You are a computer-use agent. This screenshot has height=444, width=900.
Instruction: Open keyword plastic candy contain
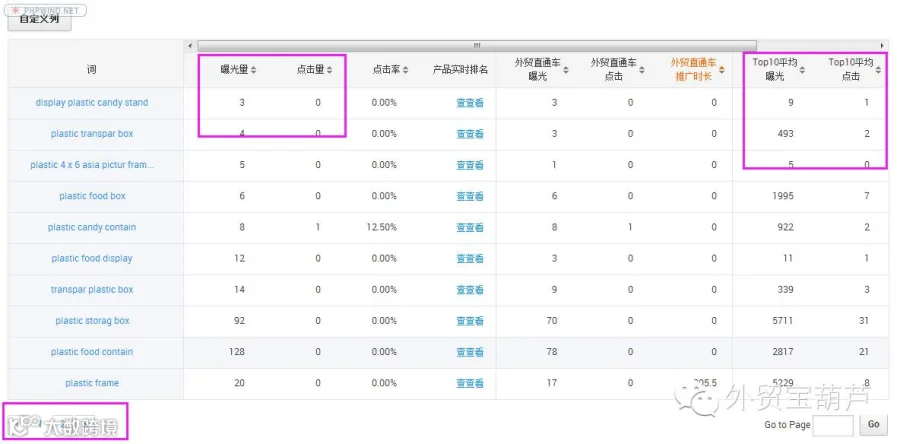(92, 227)
